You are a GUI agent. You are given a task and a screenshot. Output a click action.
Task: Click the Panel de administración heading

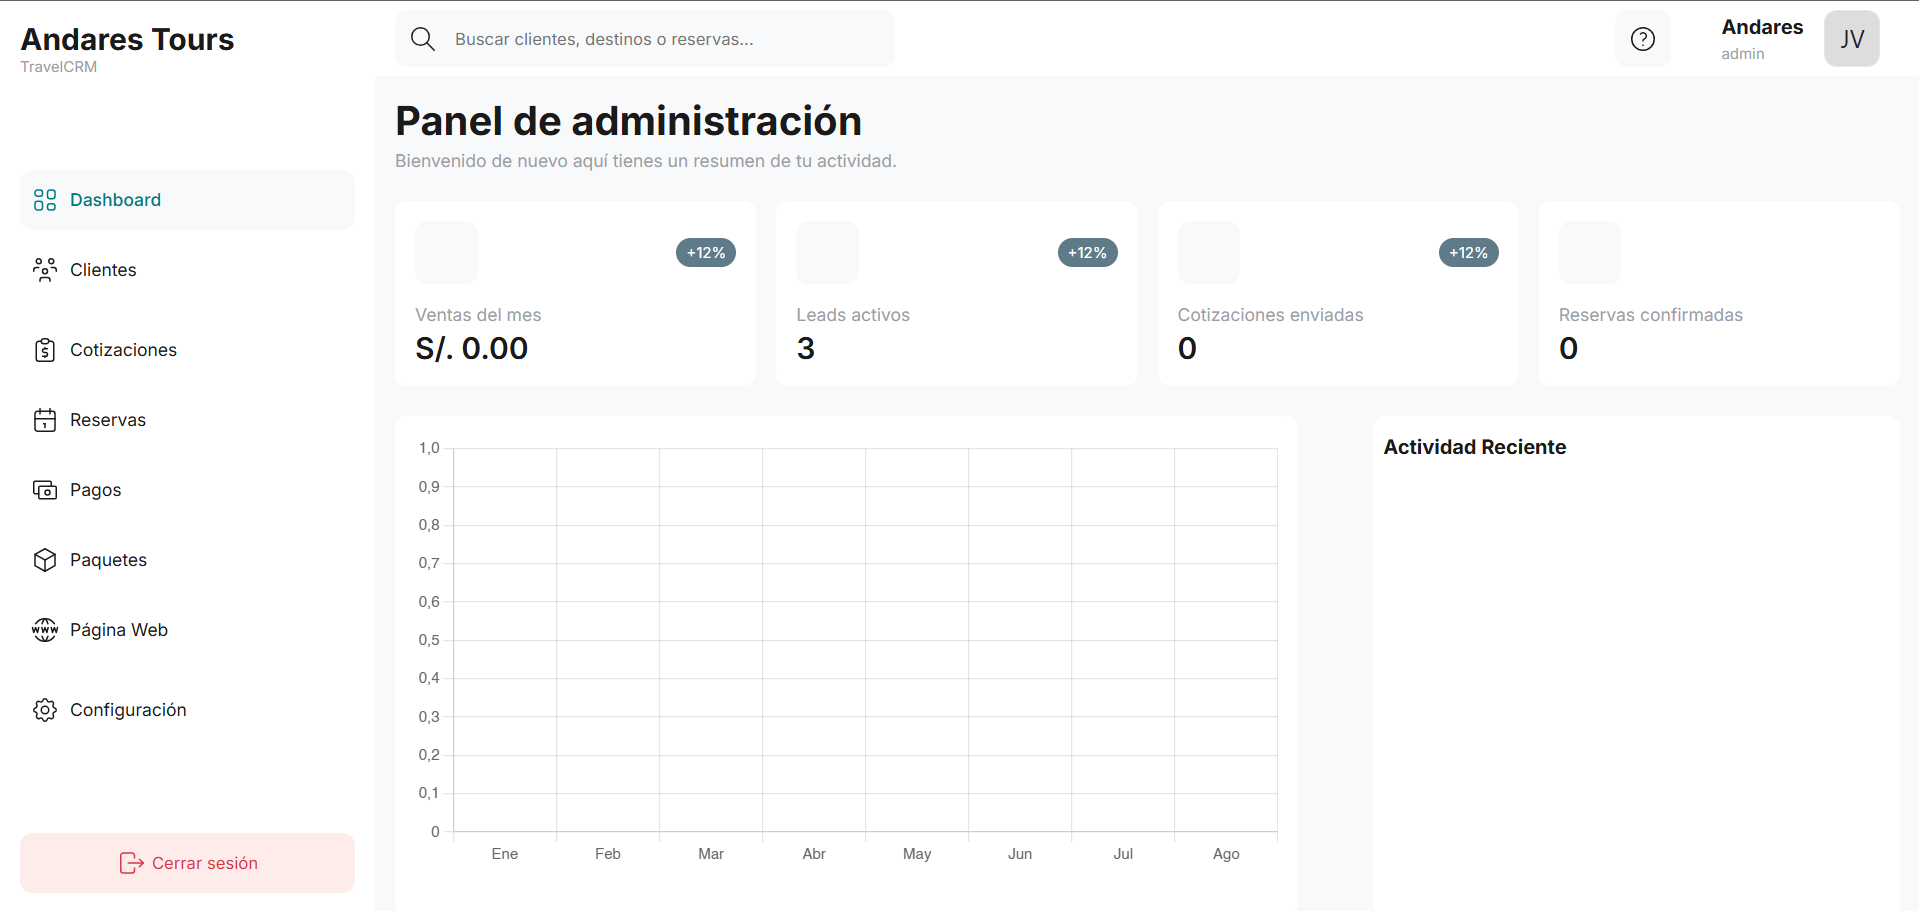(628, 121)
